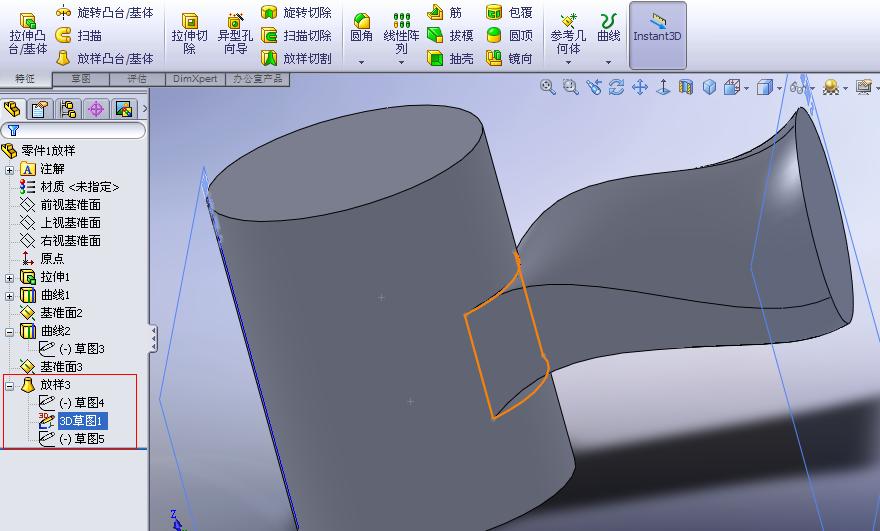Screen dimensions: 880x531
Task: Select the 拔模 draft tool
Action: (x=451, y=35)
